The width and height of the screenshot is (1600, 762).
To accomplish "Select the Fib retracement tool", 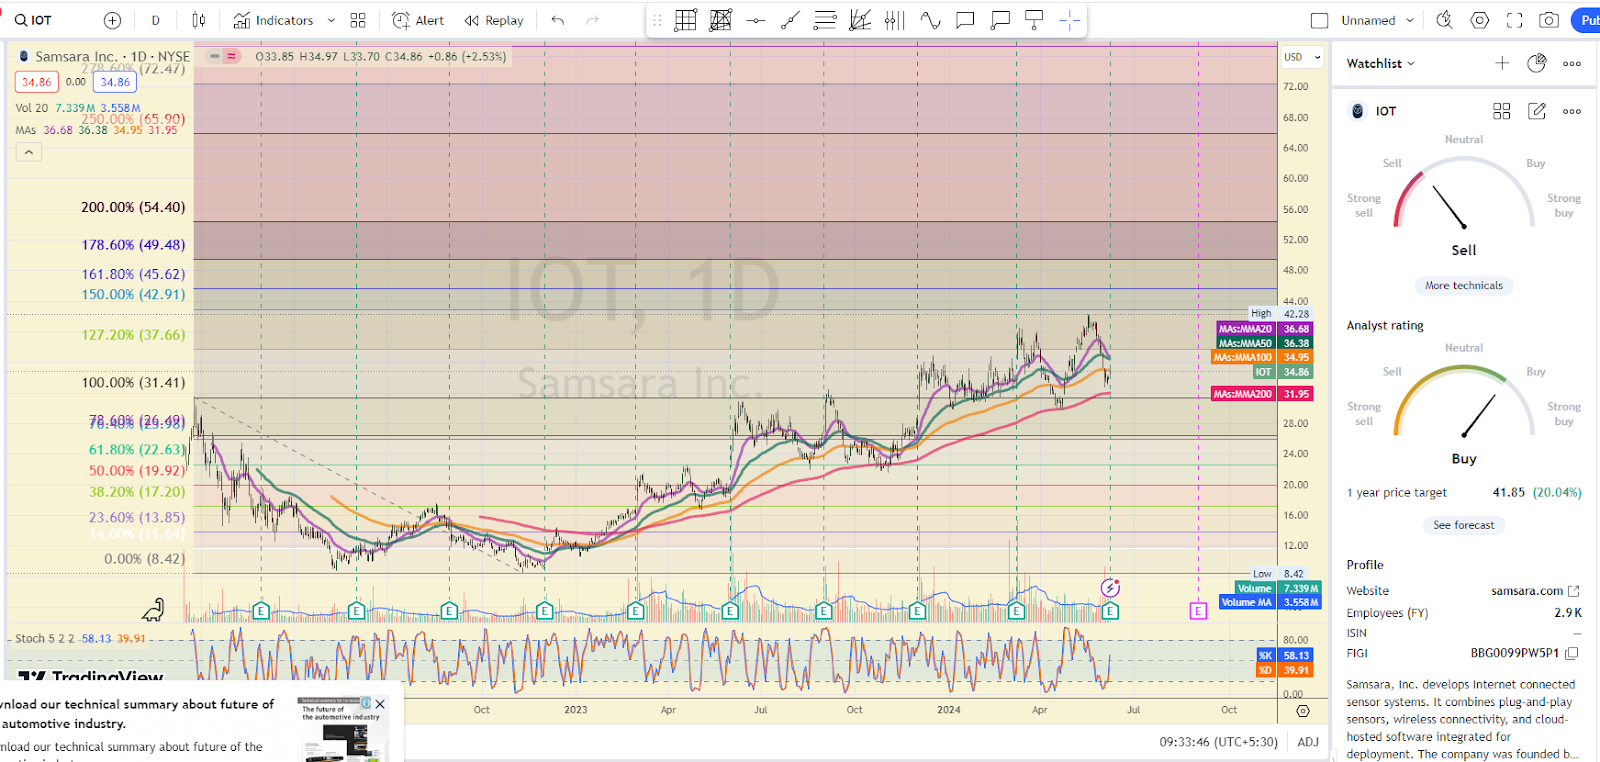I will pyautogui.click(x=825, y=20).
